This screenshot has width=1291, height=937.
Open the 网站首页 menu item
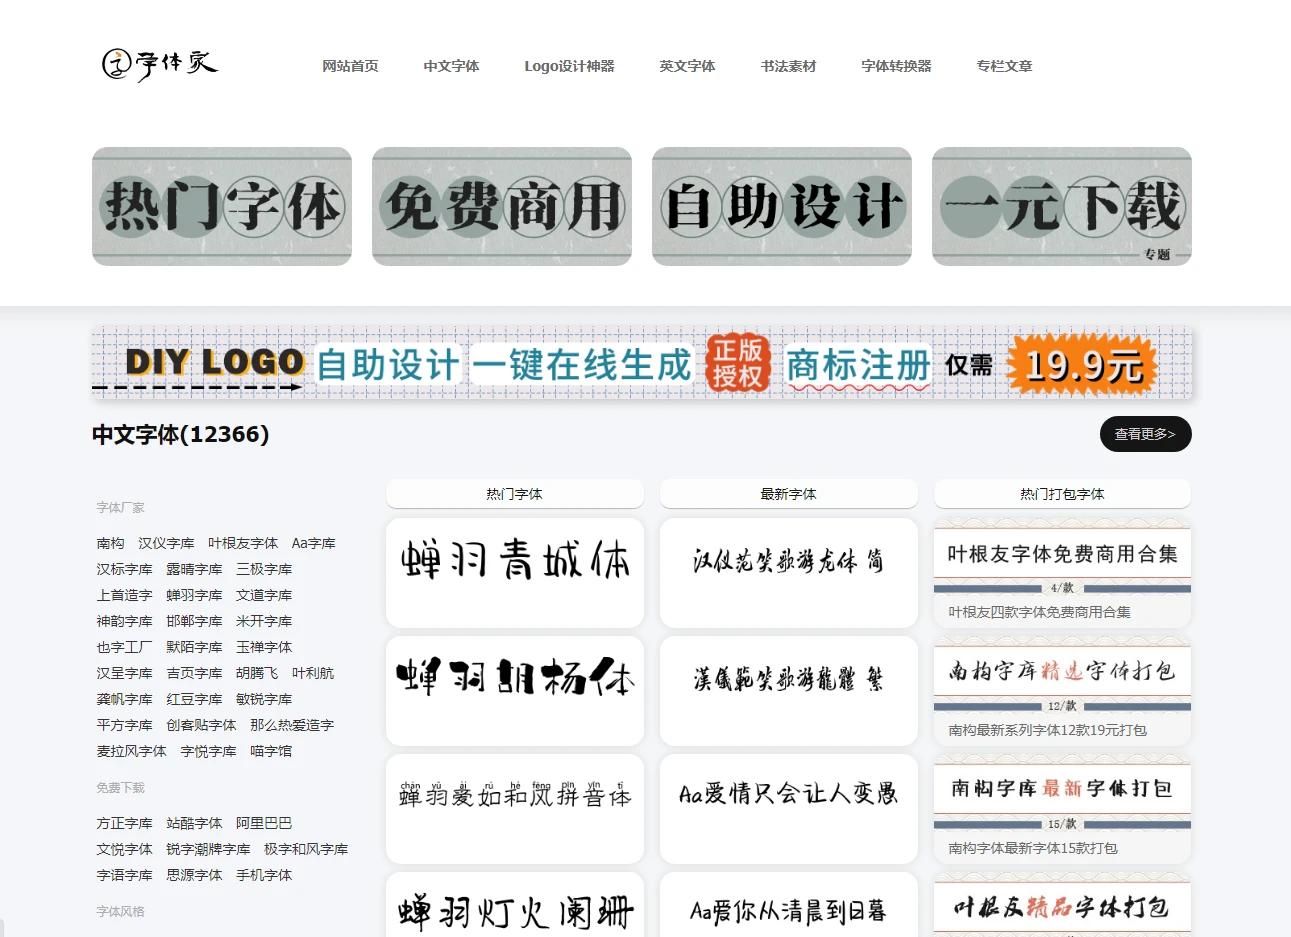350,66
